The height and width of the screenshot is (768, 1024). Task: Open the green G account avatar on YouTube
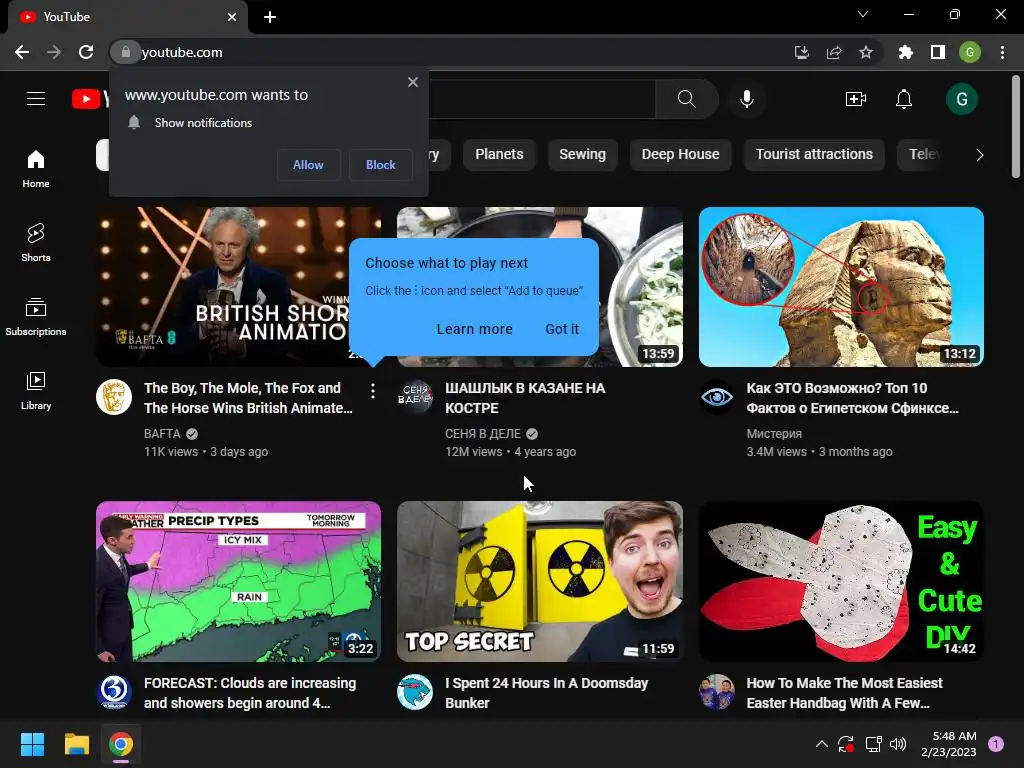pyautogui.click(x=961, y=99)
